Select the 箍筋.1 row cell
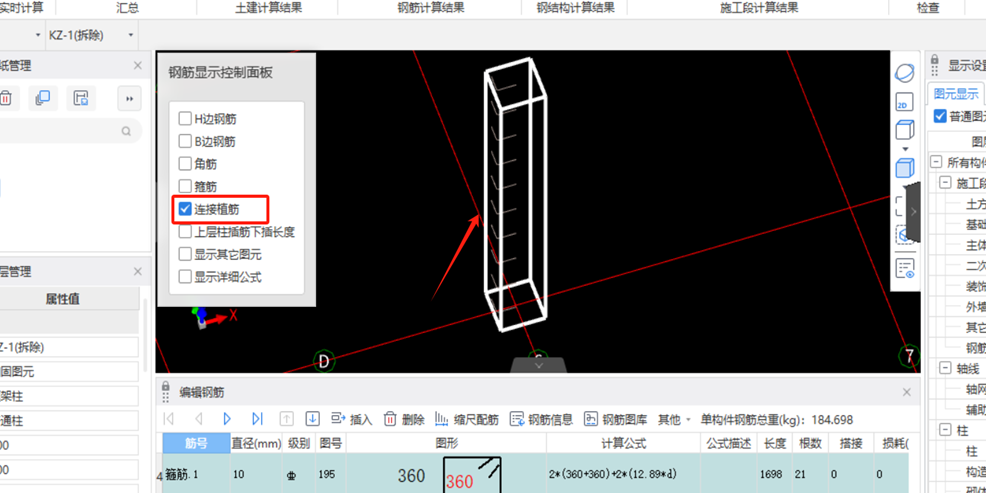Viewport: 986px width, 493px height. point(196,474)
